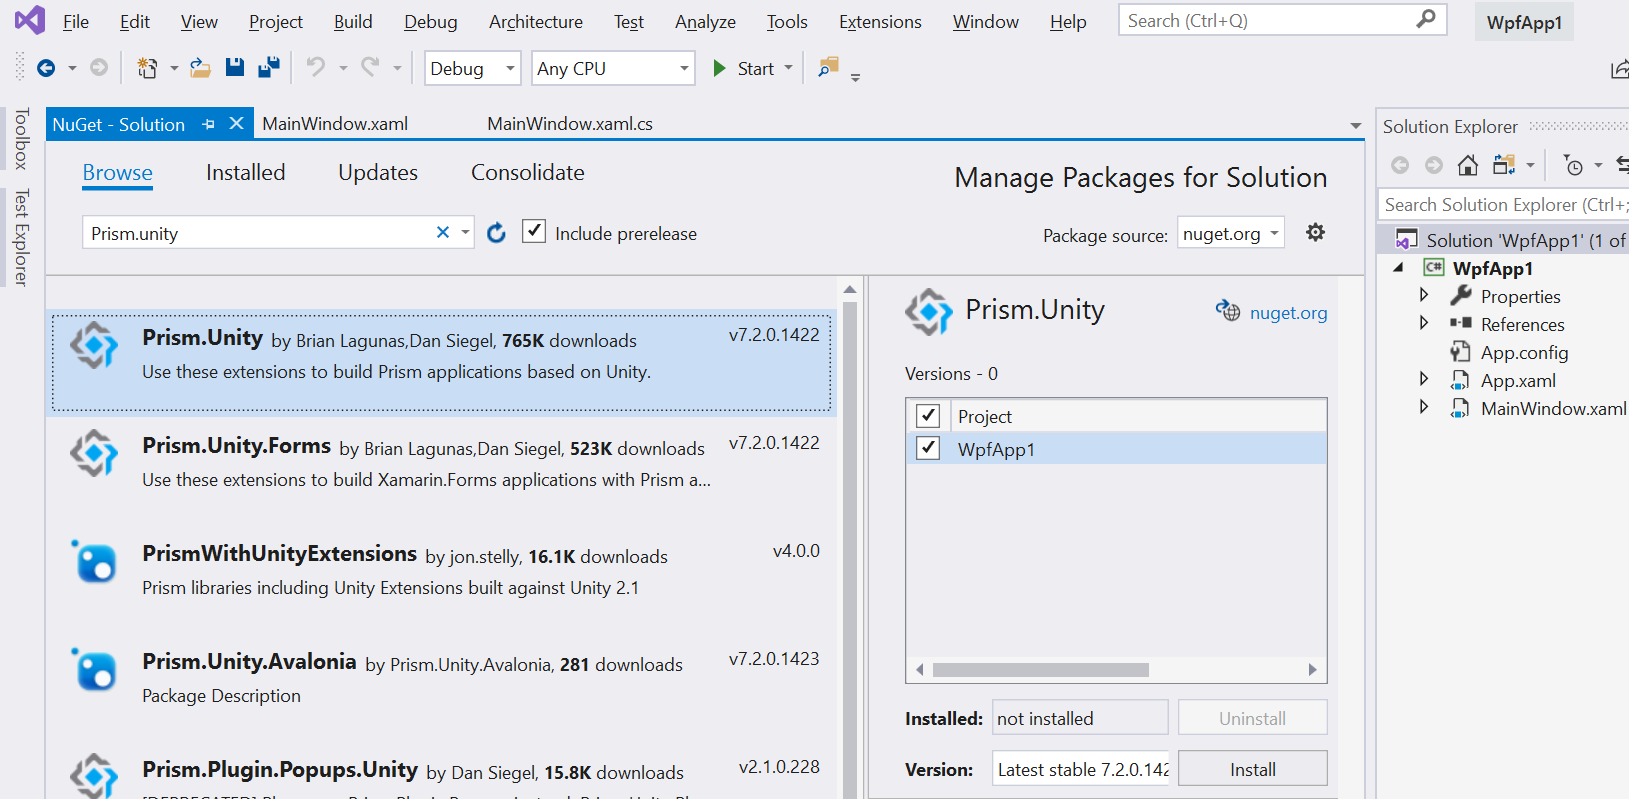Click the green Start play icon
Image resolution: width=1629 pixels, height=799 pixels.
(x=719, y=68)
